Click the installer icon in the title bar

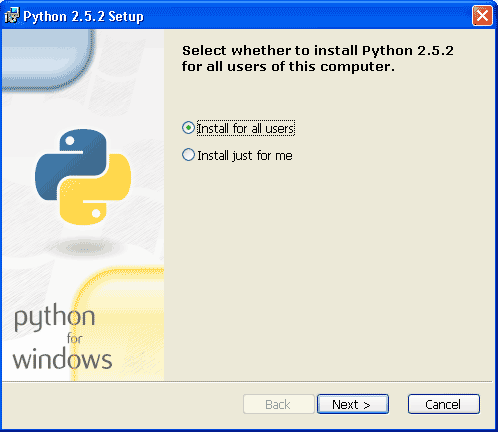point(12,16)
